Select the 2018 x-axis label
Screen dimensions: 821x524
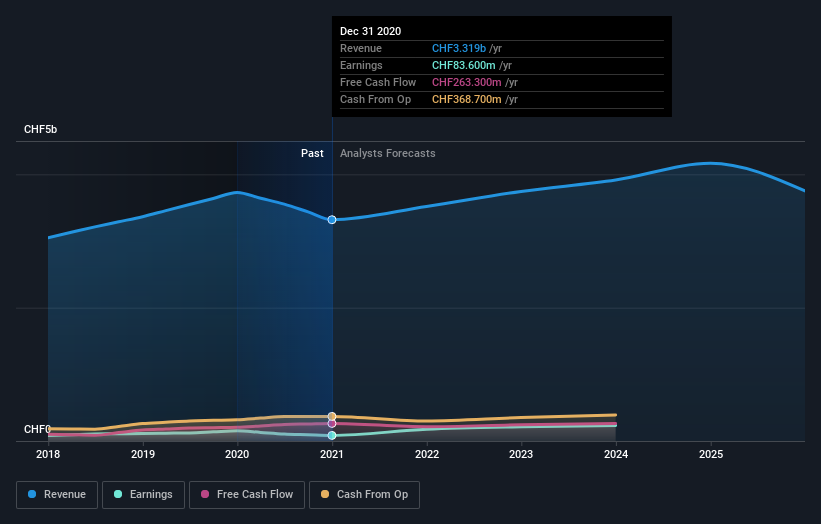[48, 454]
